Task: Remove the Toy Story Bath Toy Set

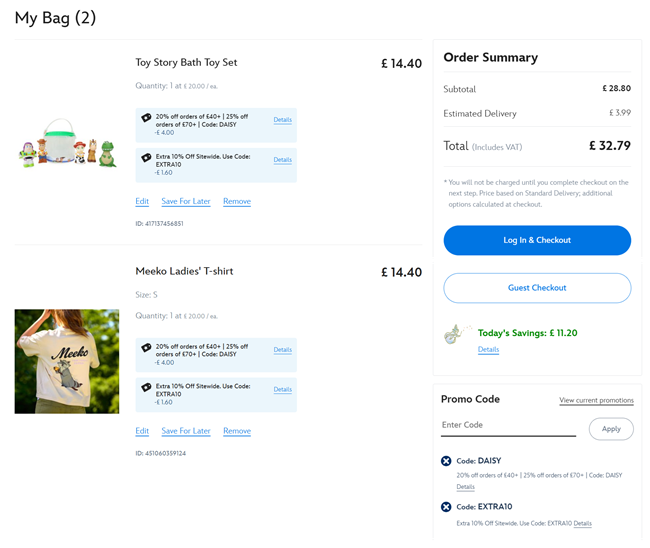Action: (x=237, y=201)
